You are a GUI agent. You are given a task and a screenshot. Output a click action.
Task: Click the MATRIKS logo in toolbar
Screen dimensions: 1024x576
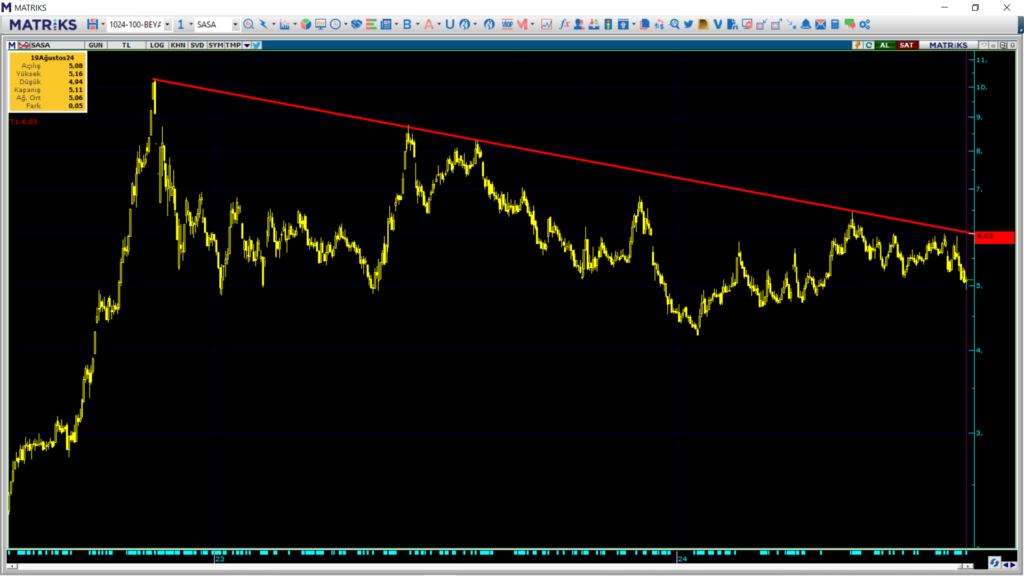43,24
